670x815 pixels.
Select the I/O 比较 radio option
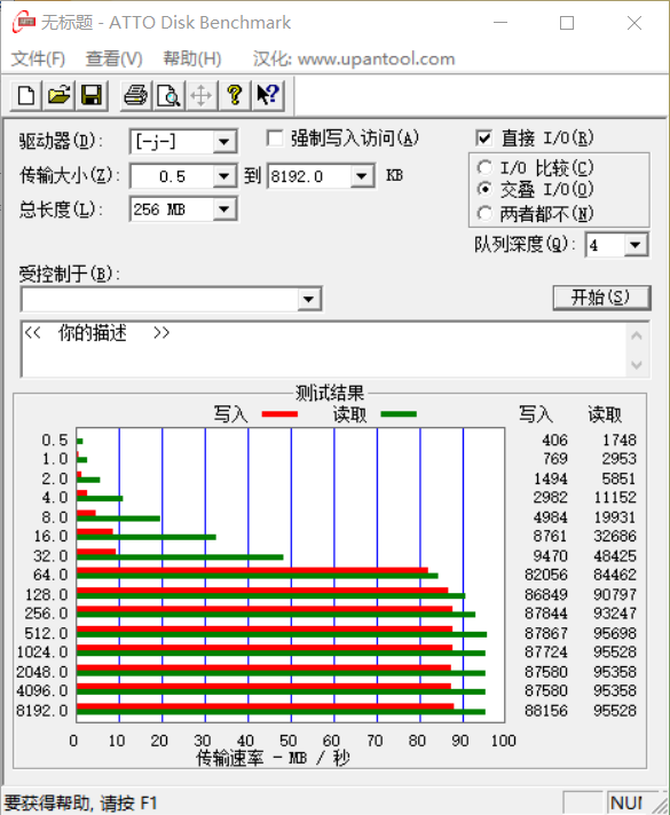click(485, 168)
